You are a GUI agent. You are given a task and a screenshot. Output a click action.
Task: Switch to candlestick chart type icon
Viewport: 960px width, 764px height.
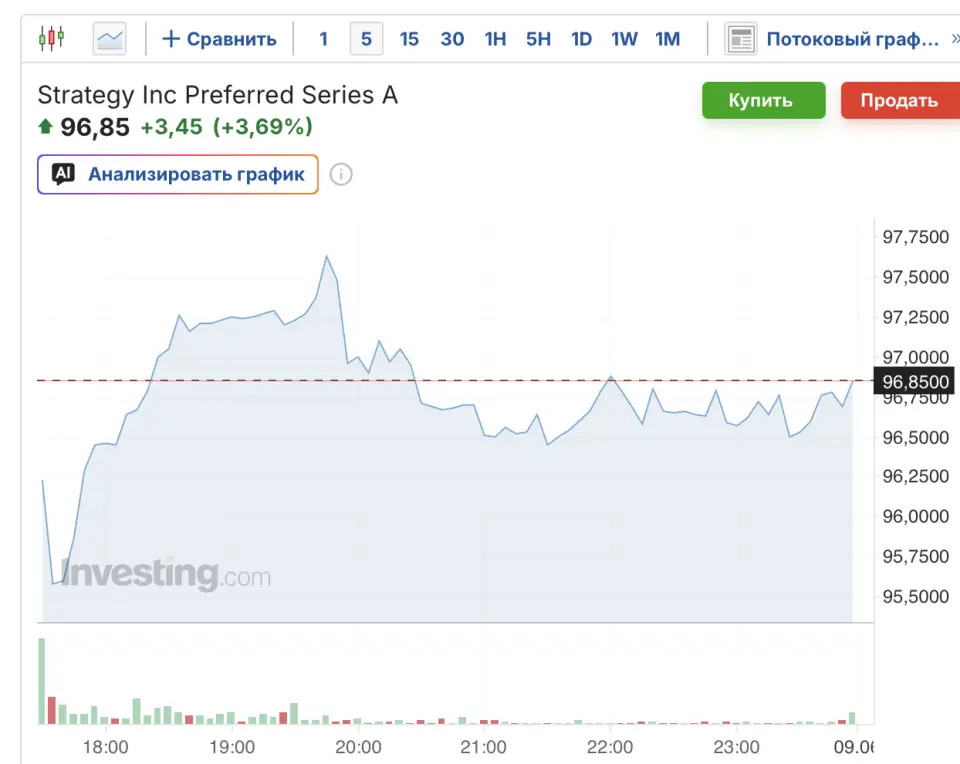(51, 39)
